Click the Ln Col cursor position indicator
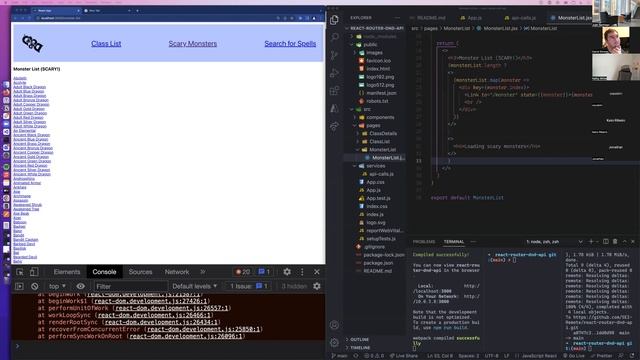640x360 pixels. pos(440,356)
